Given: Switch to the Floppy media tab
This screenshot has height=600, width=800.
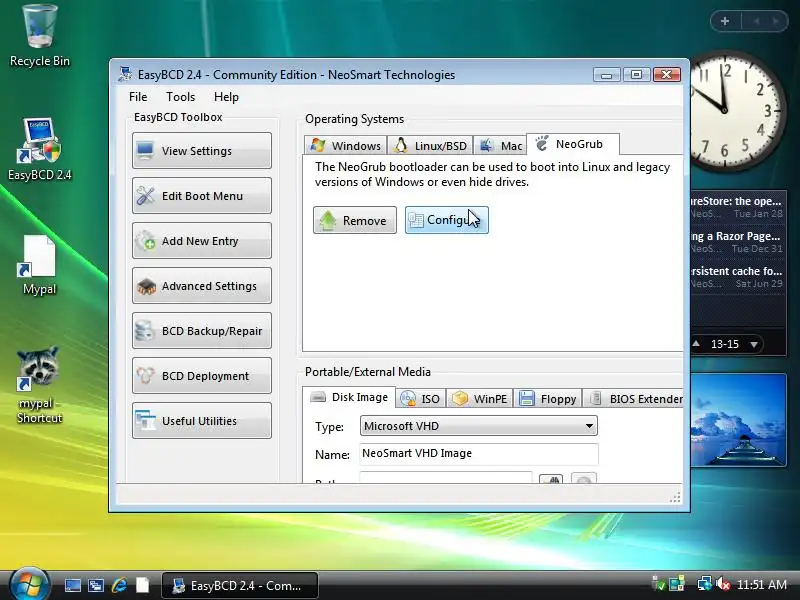Looking at the screenshot, I should click(547, 398).
